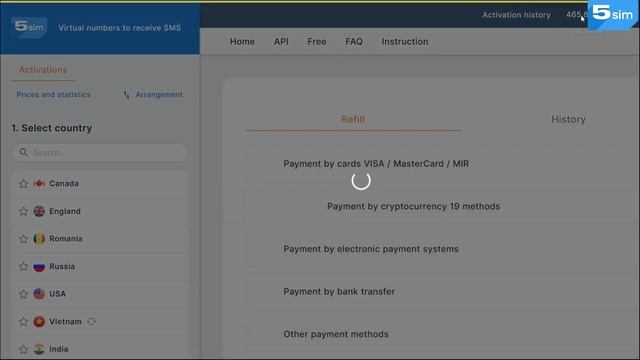Select England in the country list
The width and height of the screenshot is (640, 360).
pos(100,211)
